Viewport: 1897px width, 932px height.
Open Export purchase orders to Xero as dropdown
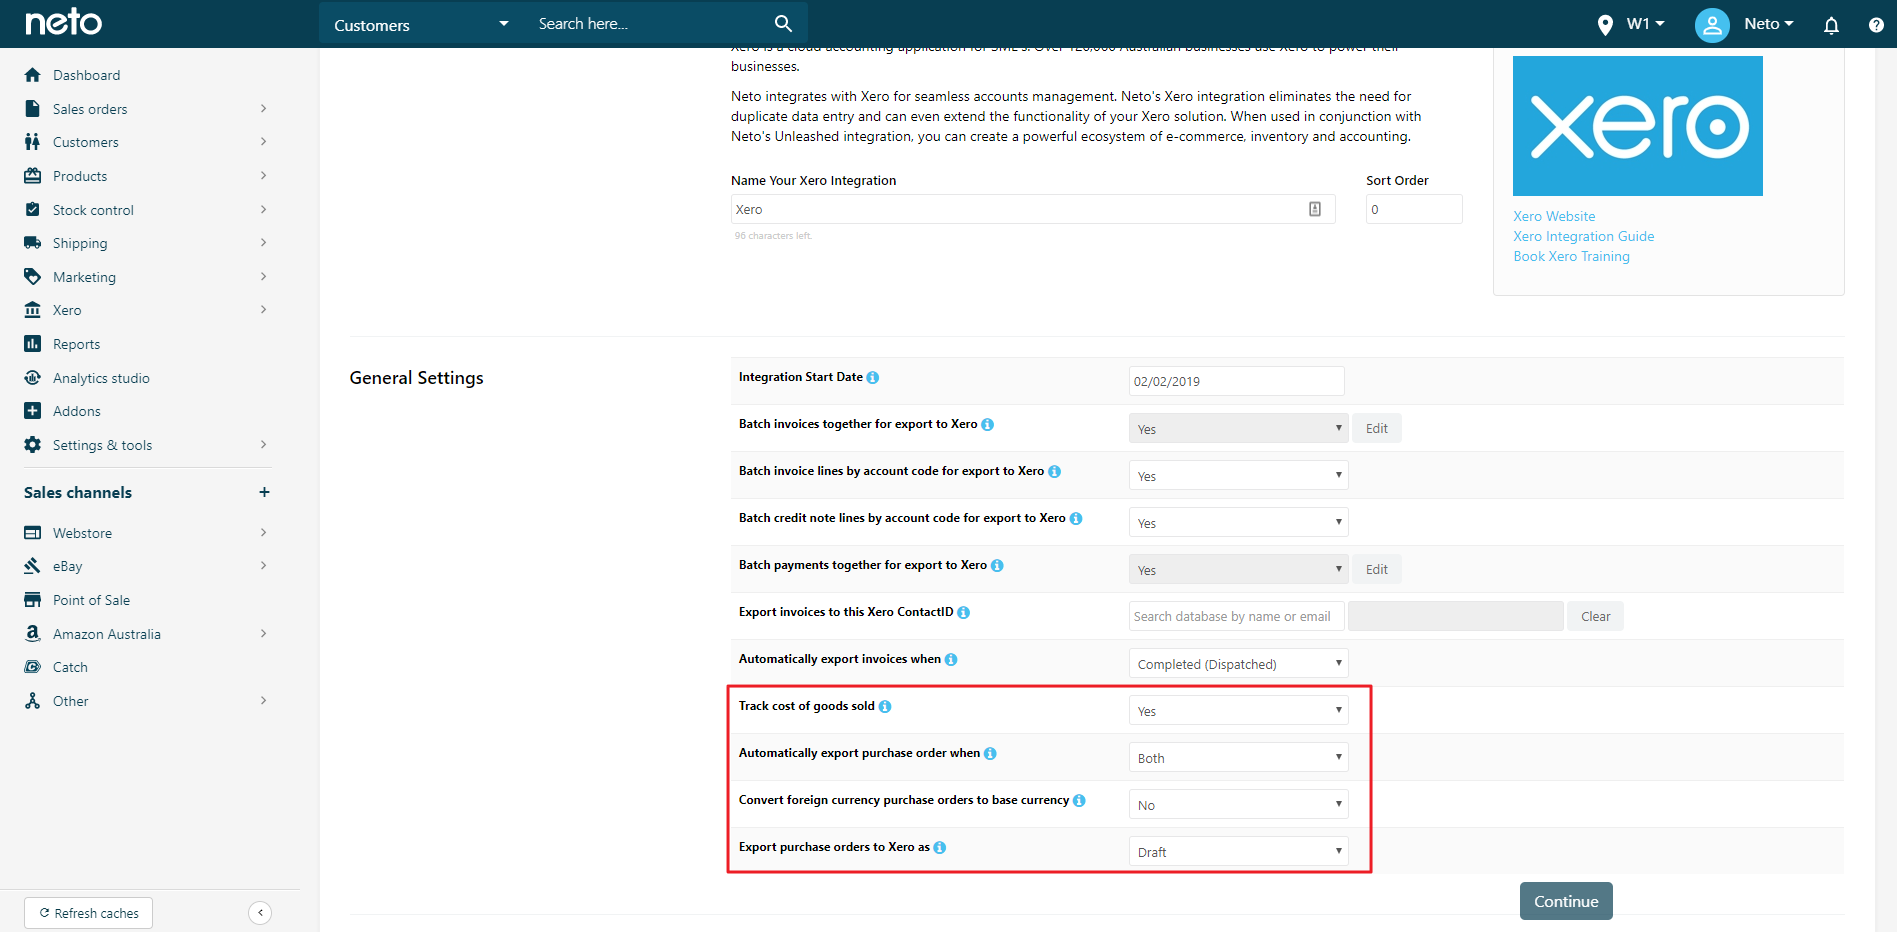(1238, 851)
